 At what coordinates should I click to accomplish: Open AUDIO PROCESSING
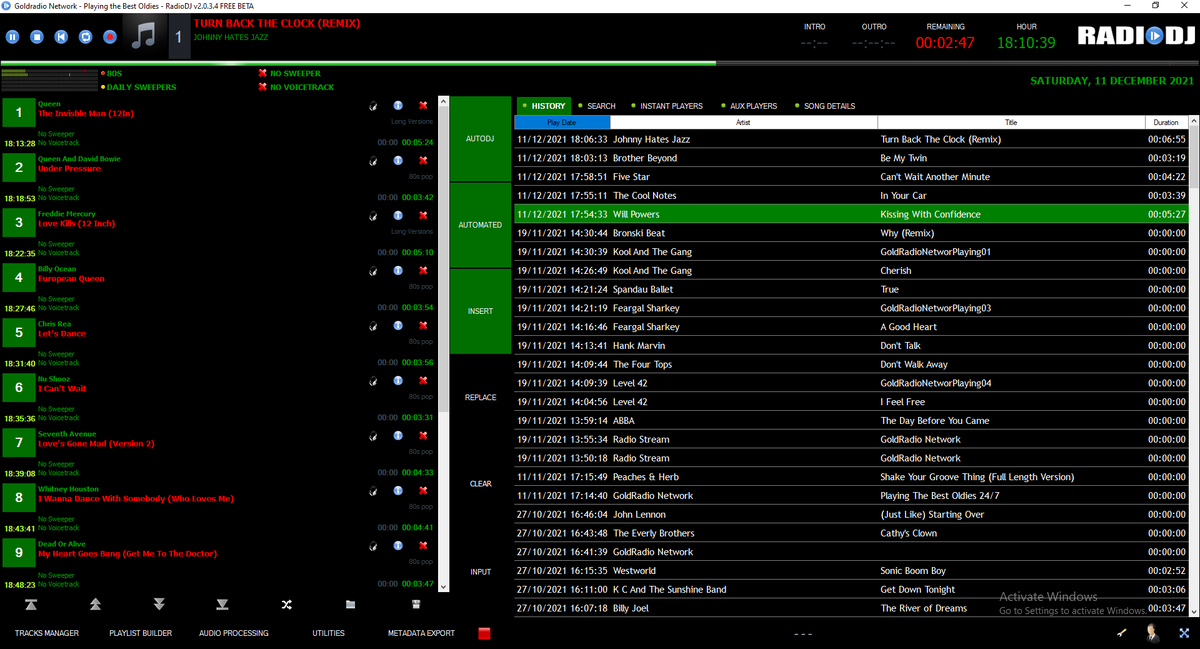234,633
